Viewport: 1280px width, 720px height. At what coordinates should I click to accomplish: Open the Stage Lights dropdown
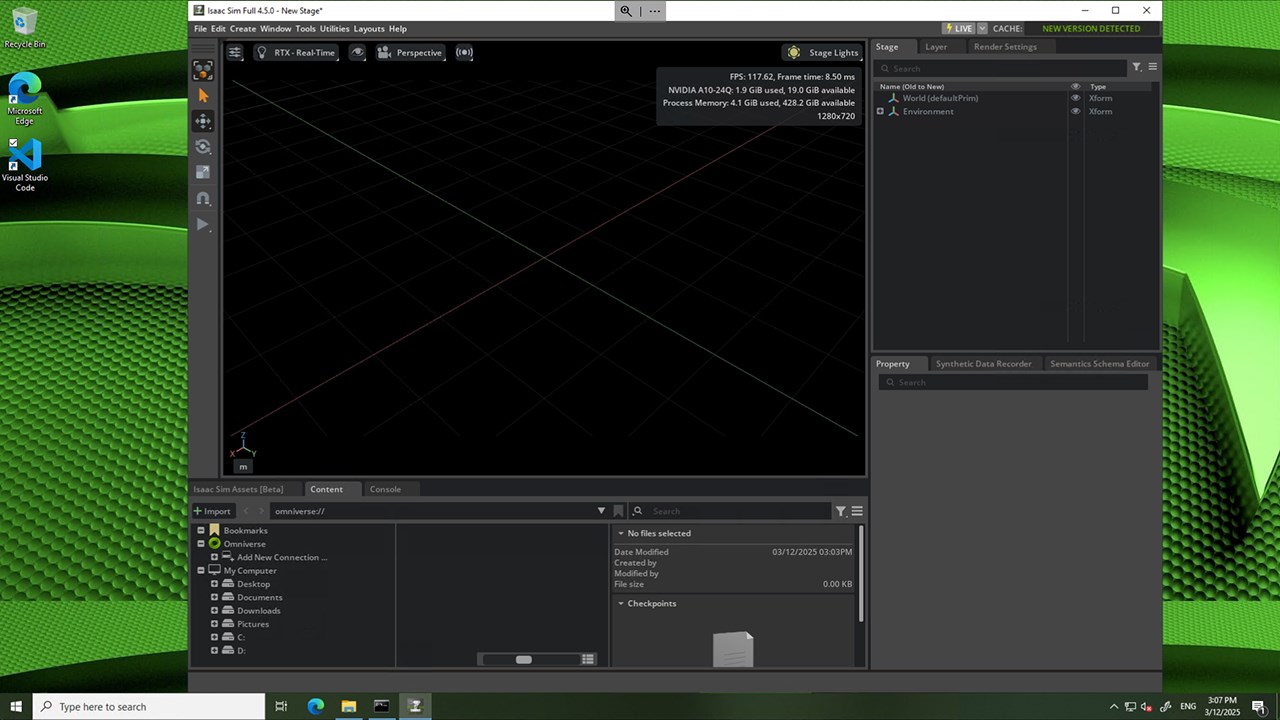823,53
